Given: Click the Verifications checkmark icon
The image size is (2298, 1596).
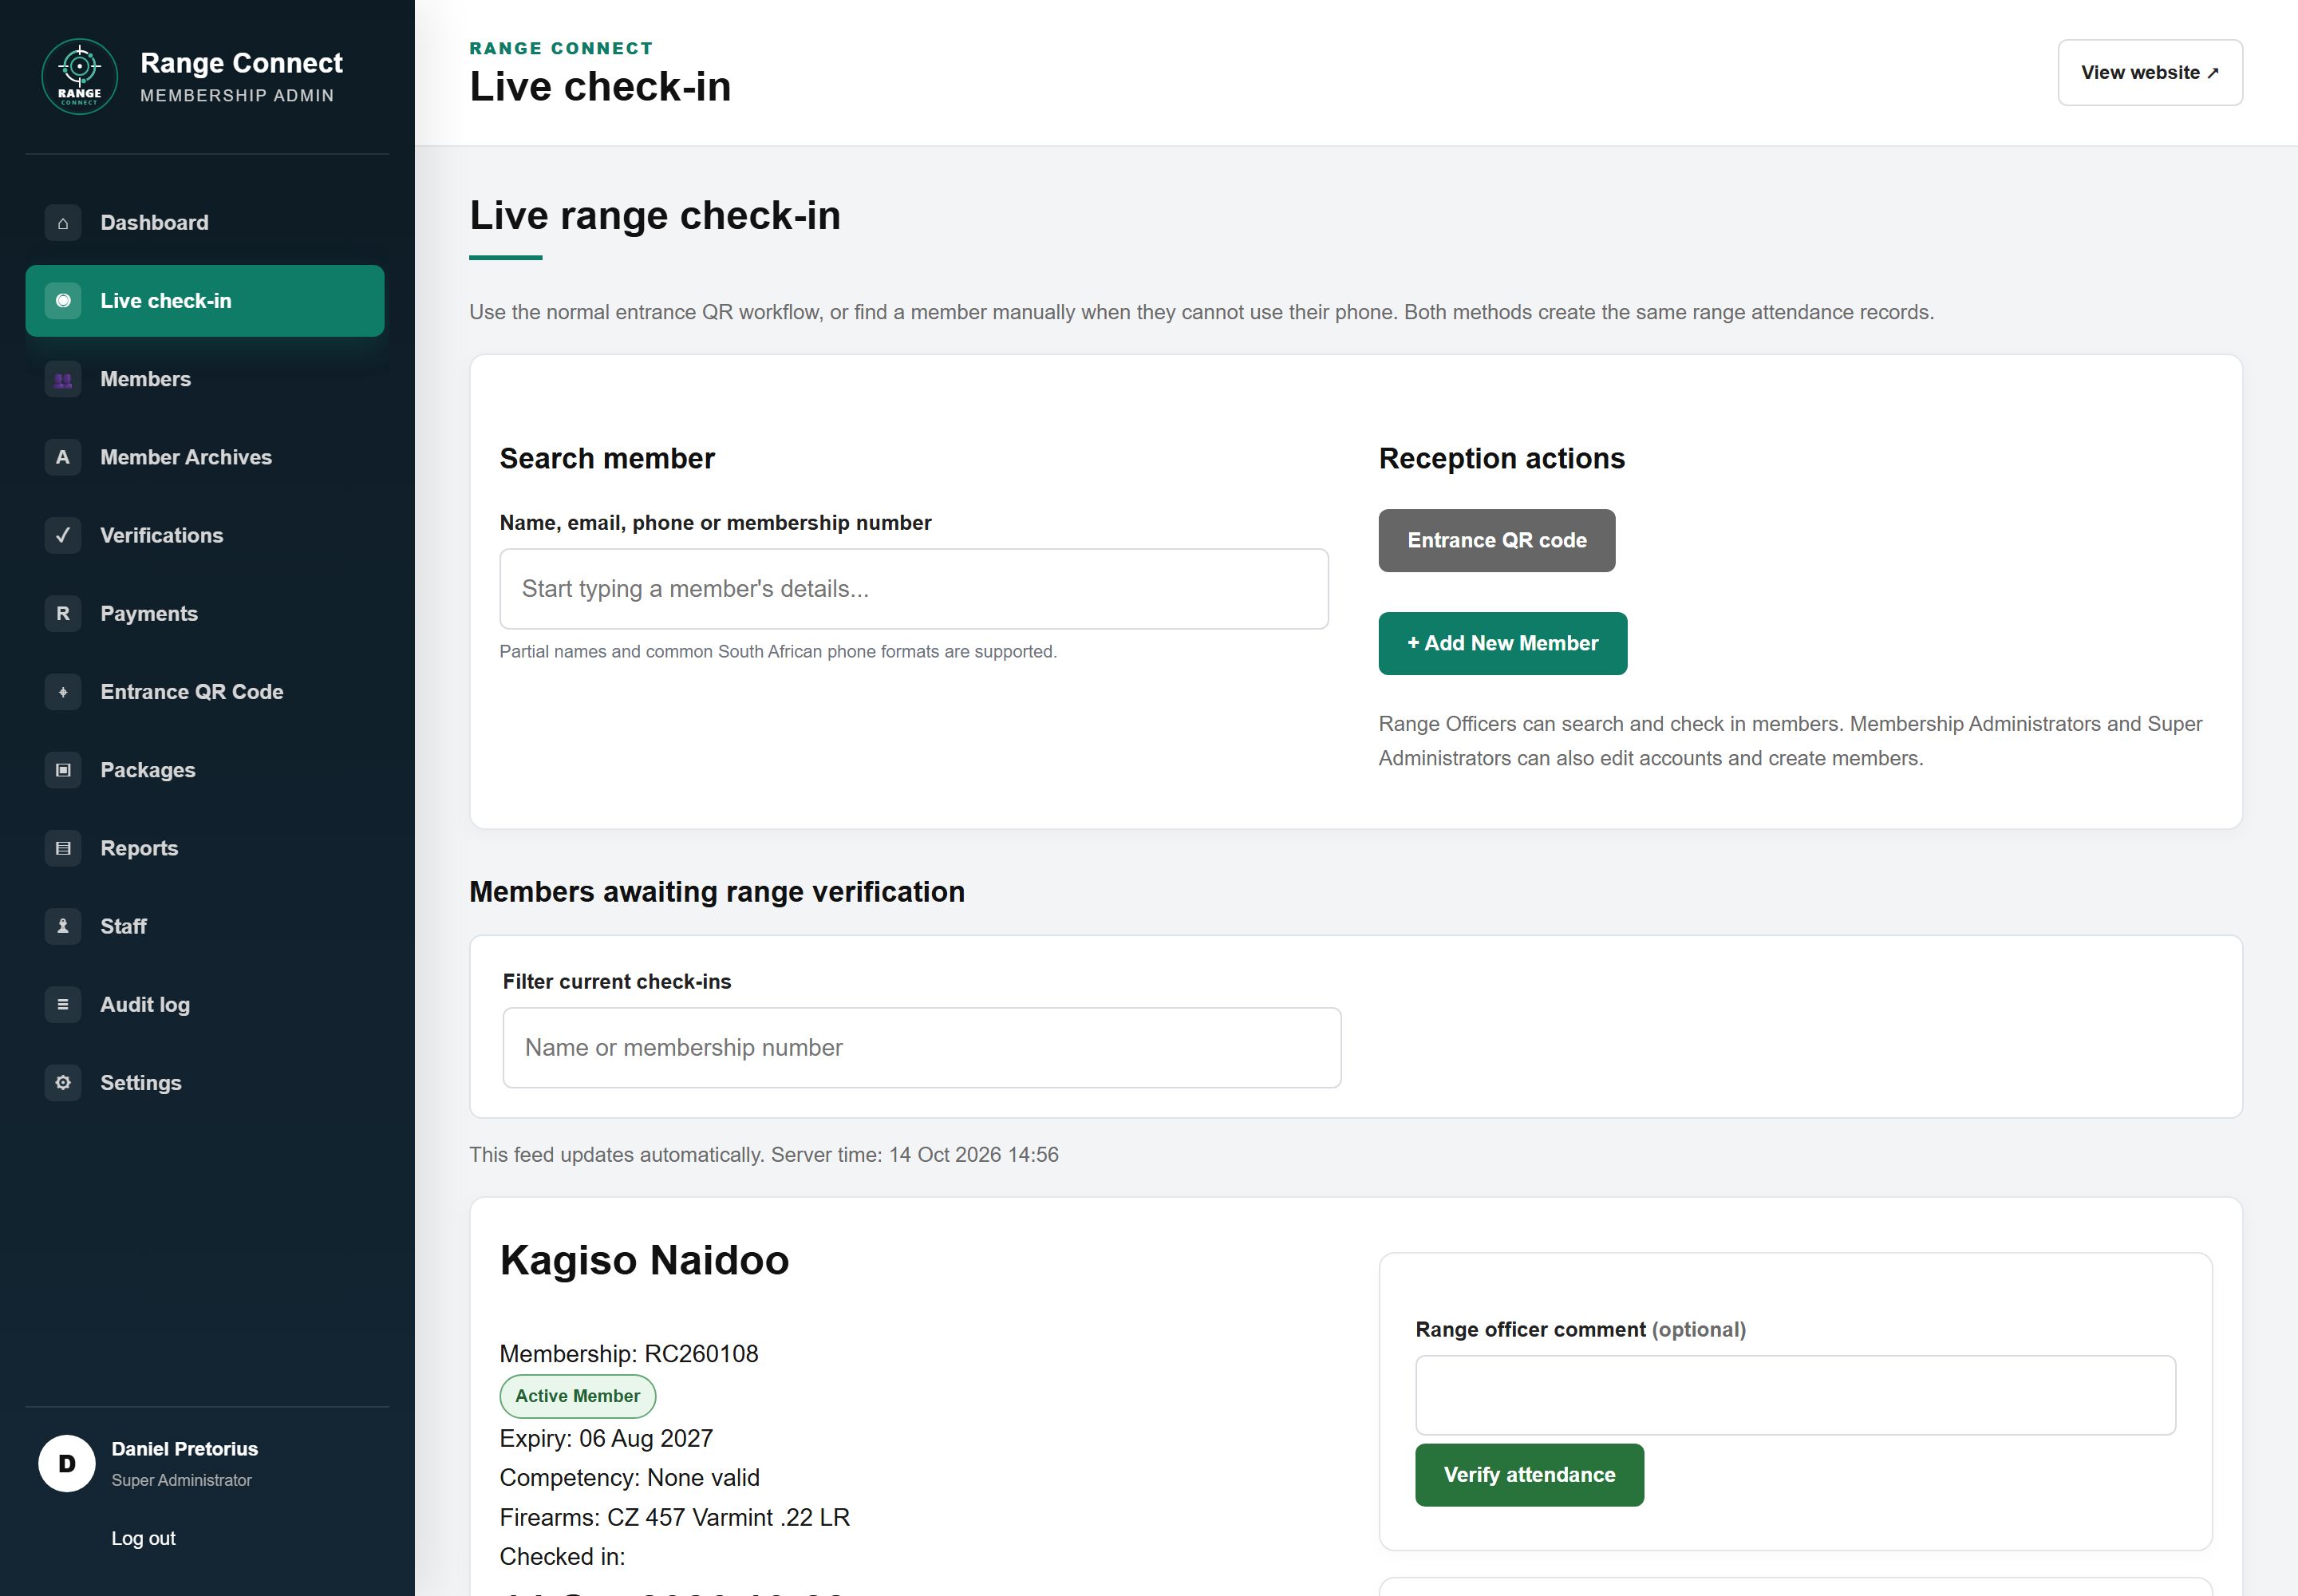Looking at the screenshot, I should 63,535.
